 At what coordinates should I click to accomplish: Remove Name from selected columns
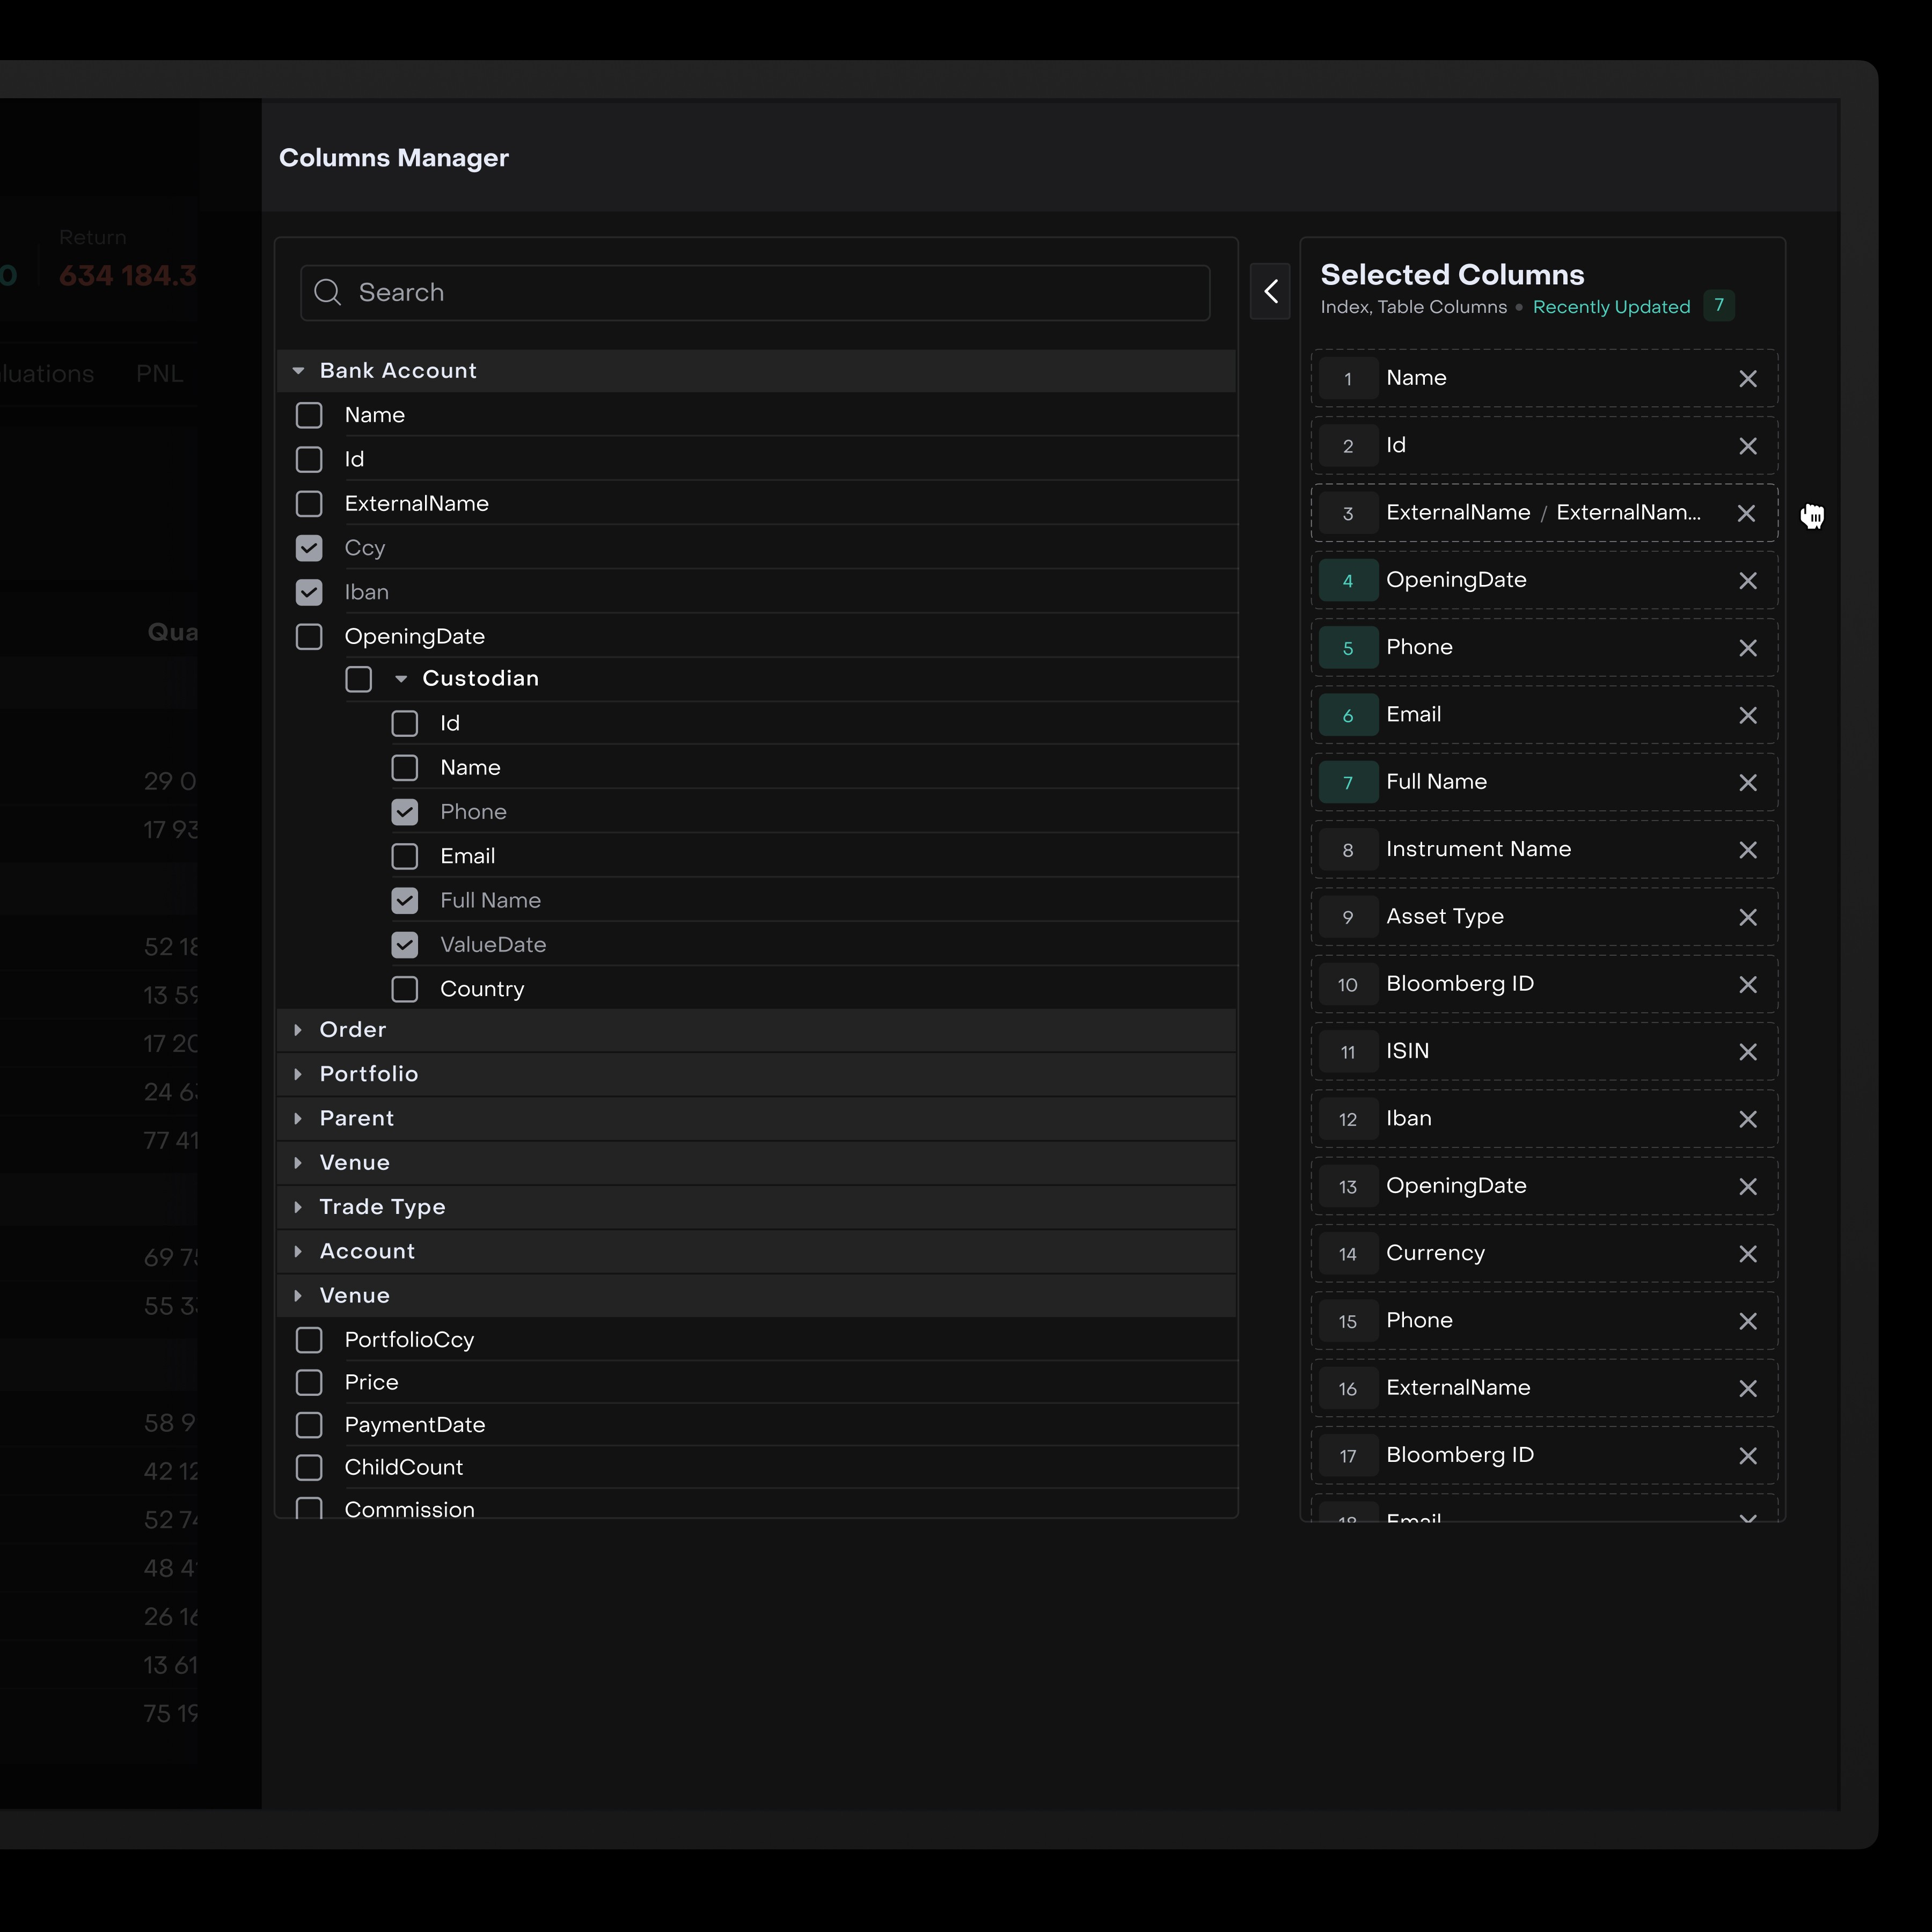[1747, 379]
